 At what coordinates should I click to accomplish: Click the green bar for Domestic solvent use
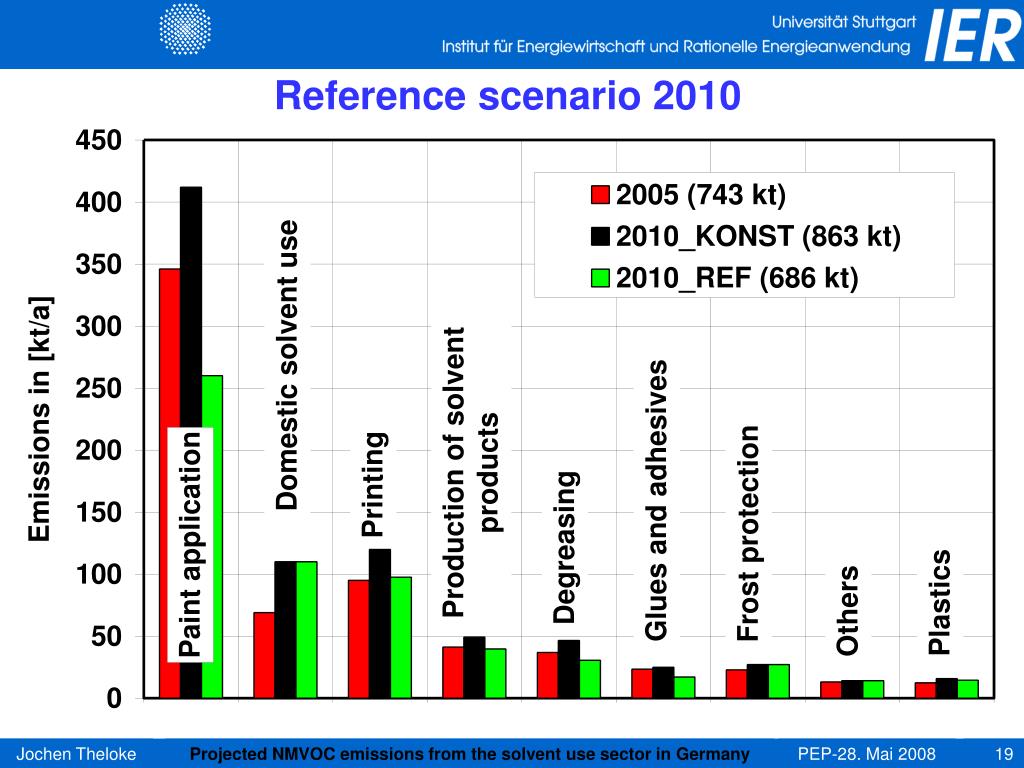pos(306,630)
